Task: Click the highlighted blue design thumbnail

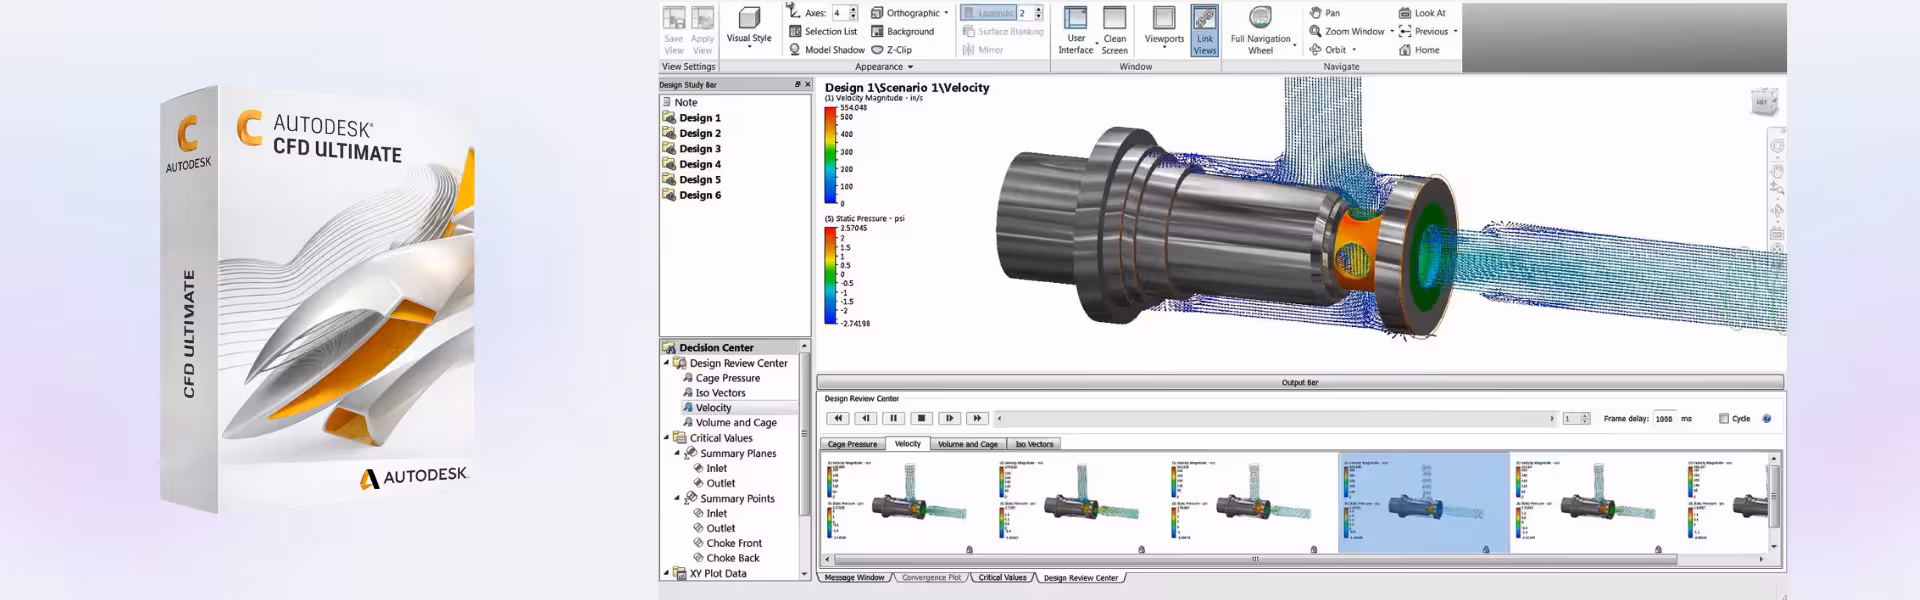Action: [1424, 502]
